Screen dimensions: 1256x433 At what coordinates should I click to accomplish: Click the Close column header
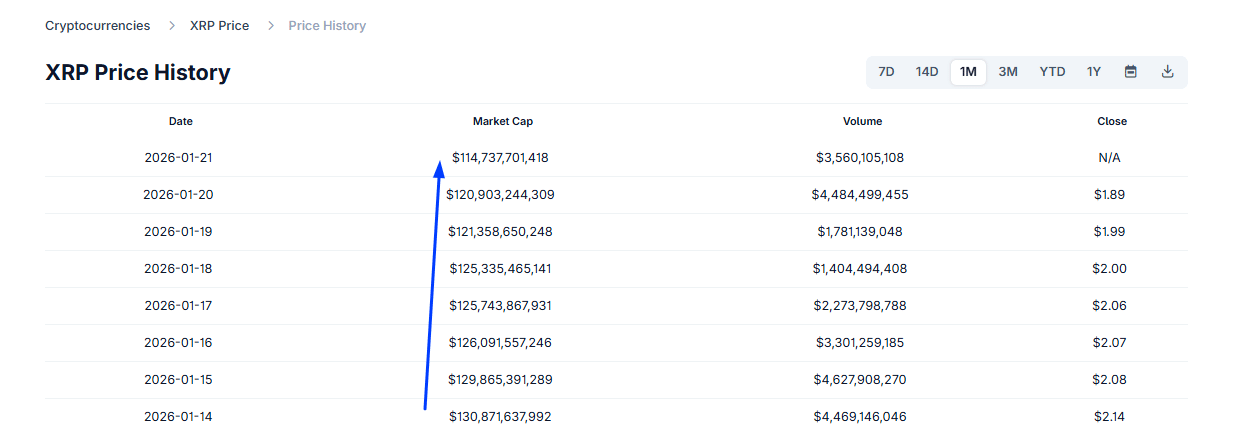click(x=1112, y=121)
